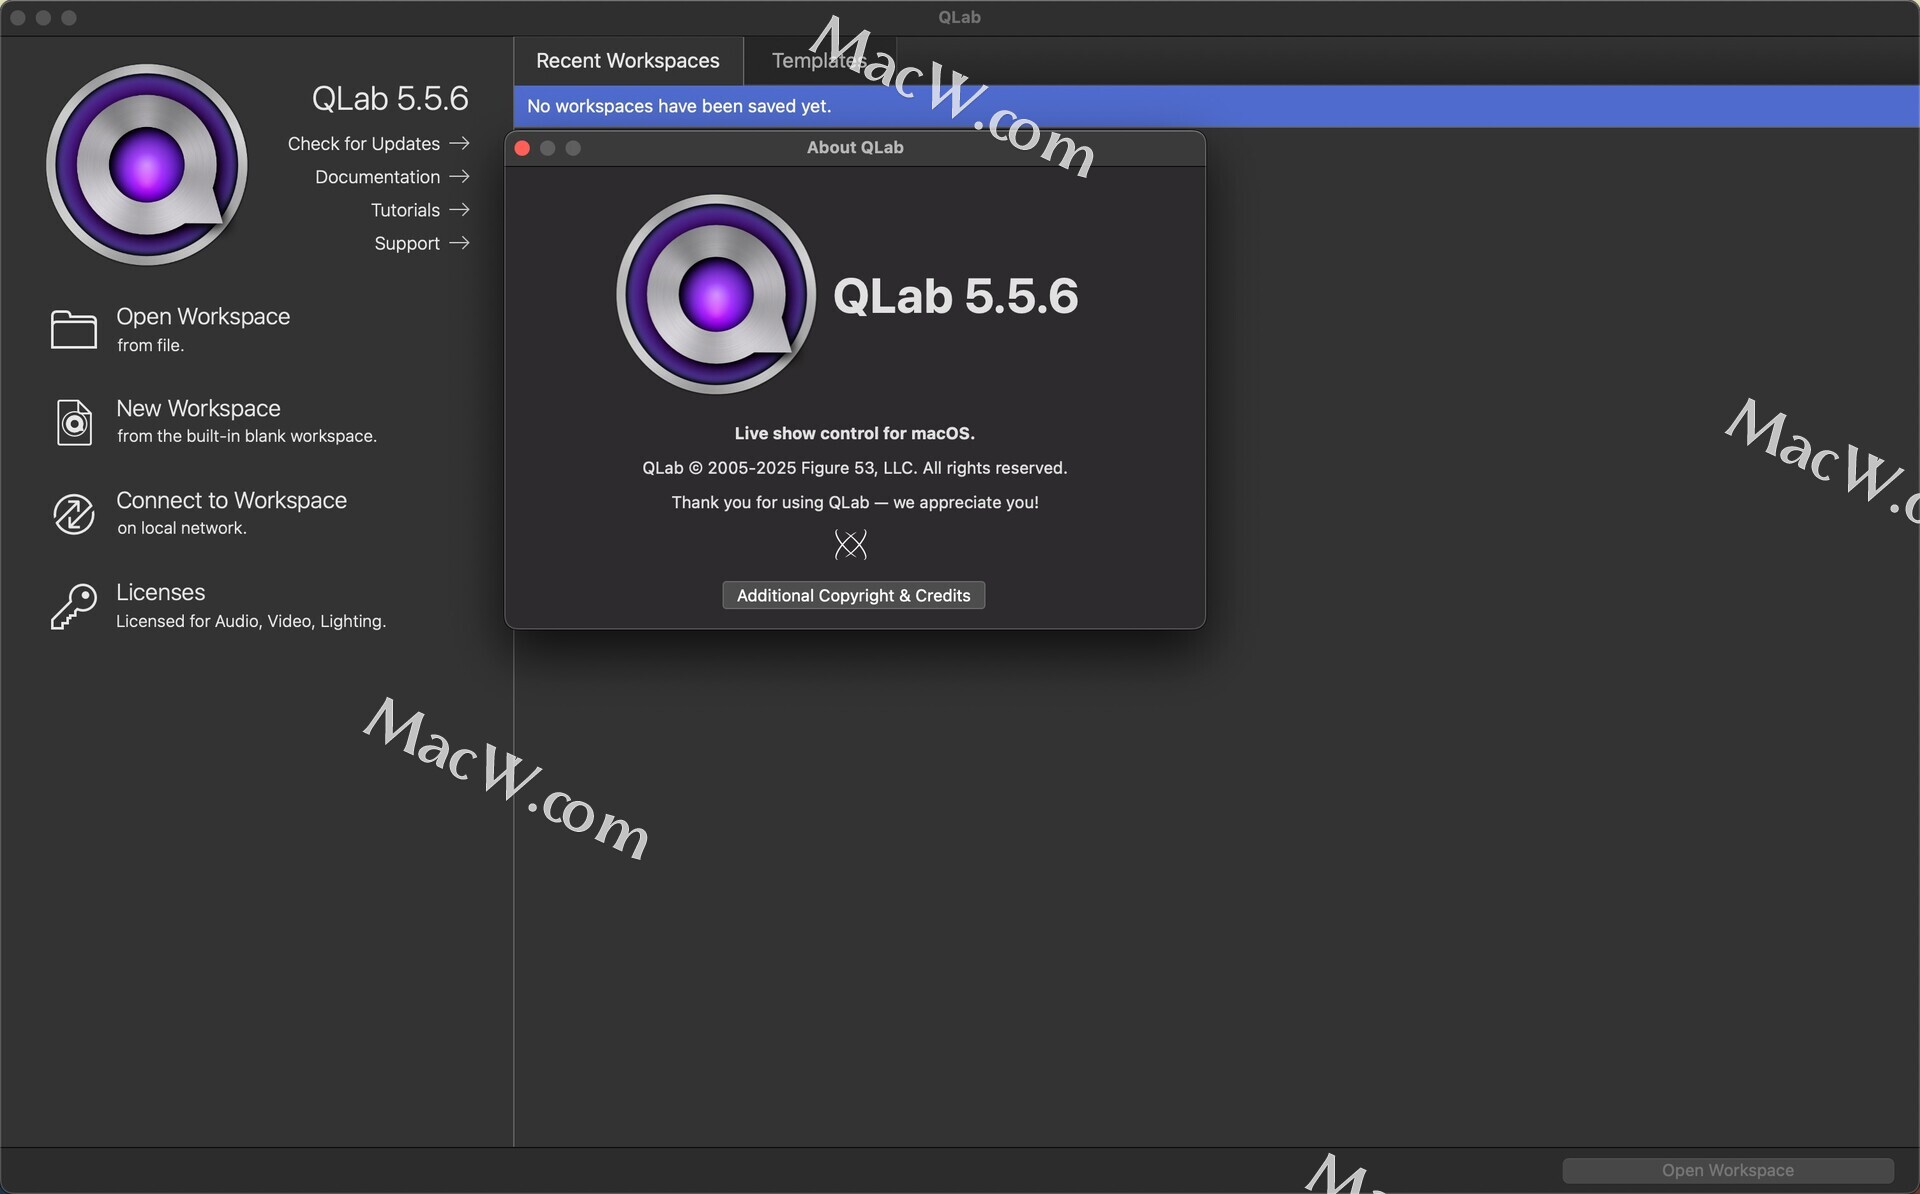Click the arrow beside Support
1920x1194 pixels.
tap(459, 243)
